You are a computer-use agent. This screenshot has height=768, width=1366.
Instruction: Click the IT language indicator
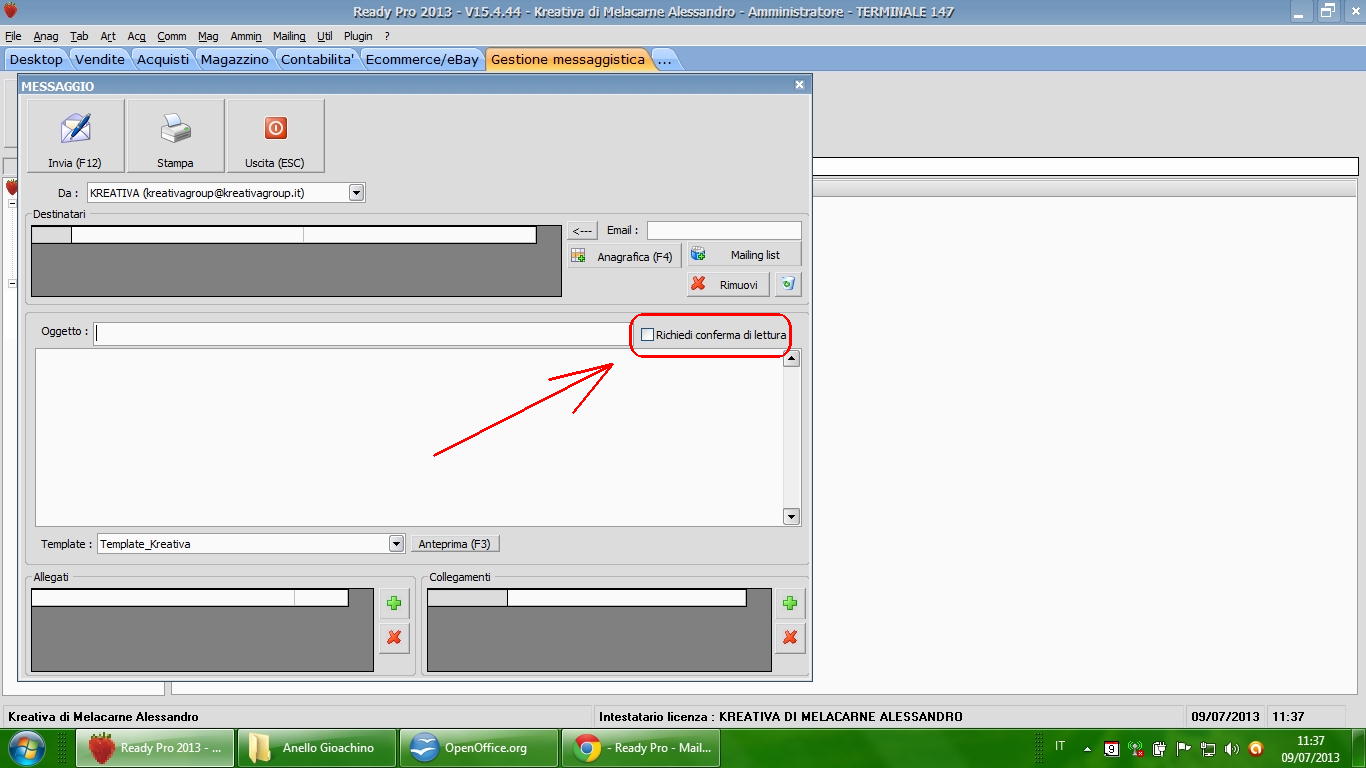[x=1060, y=747]
